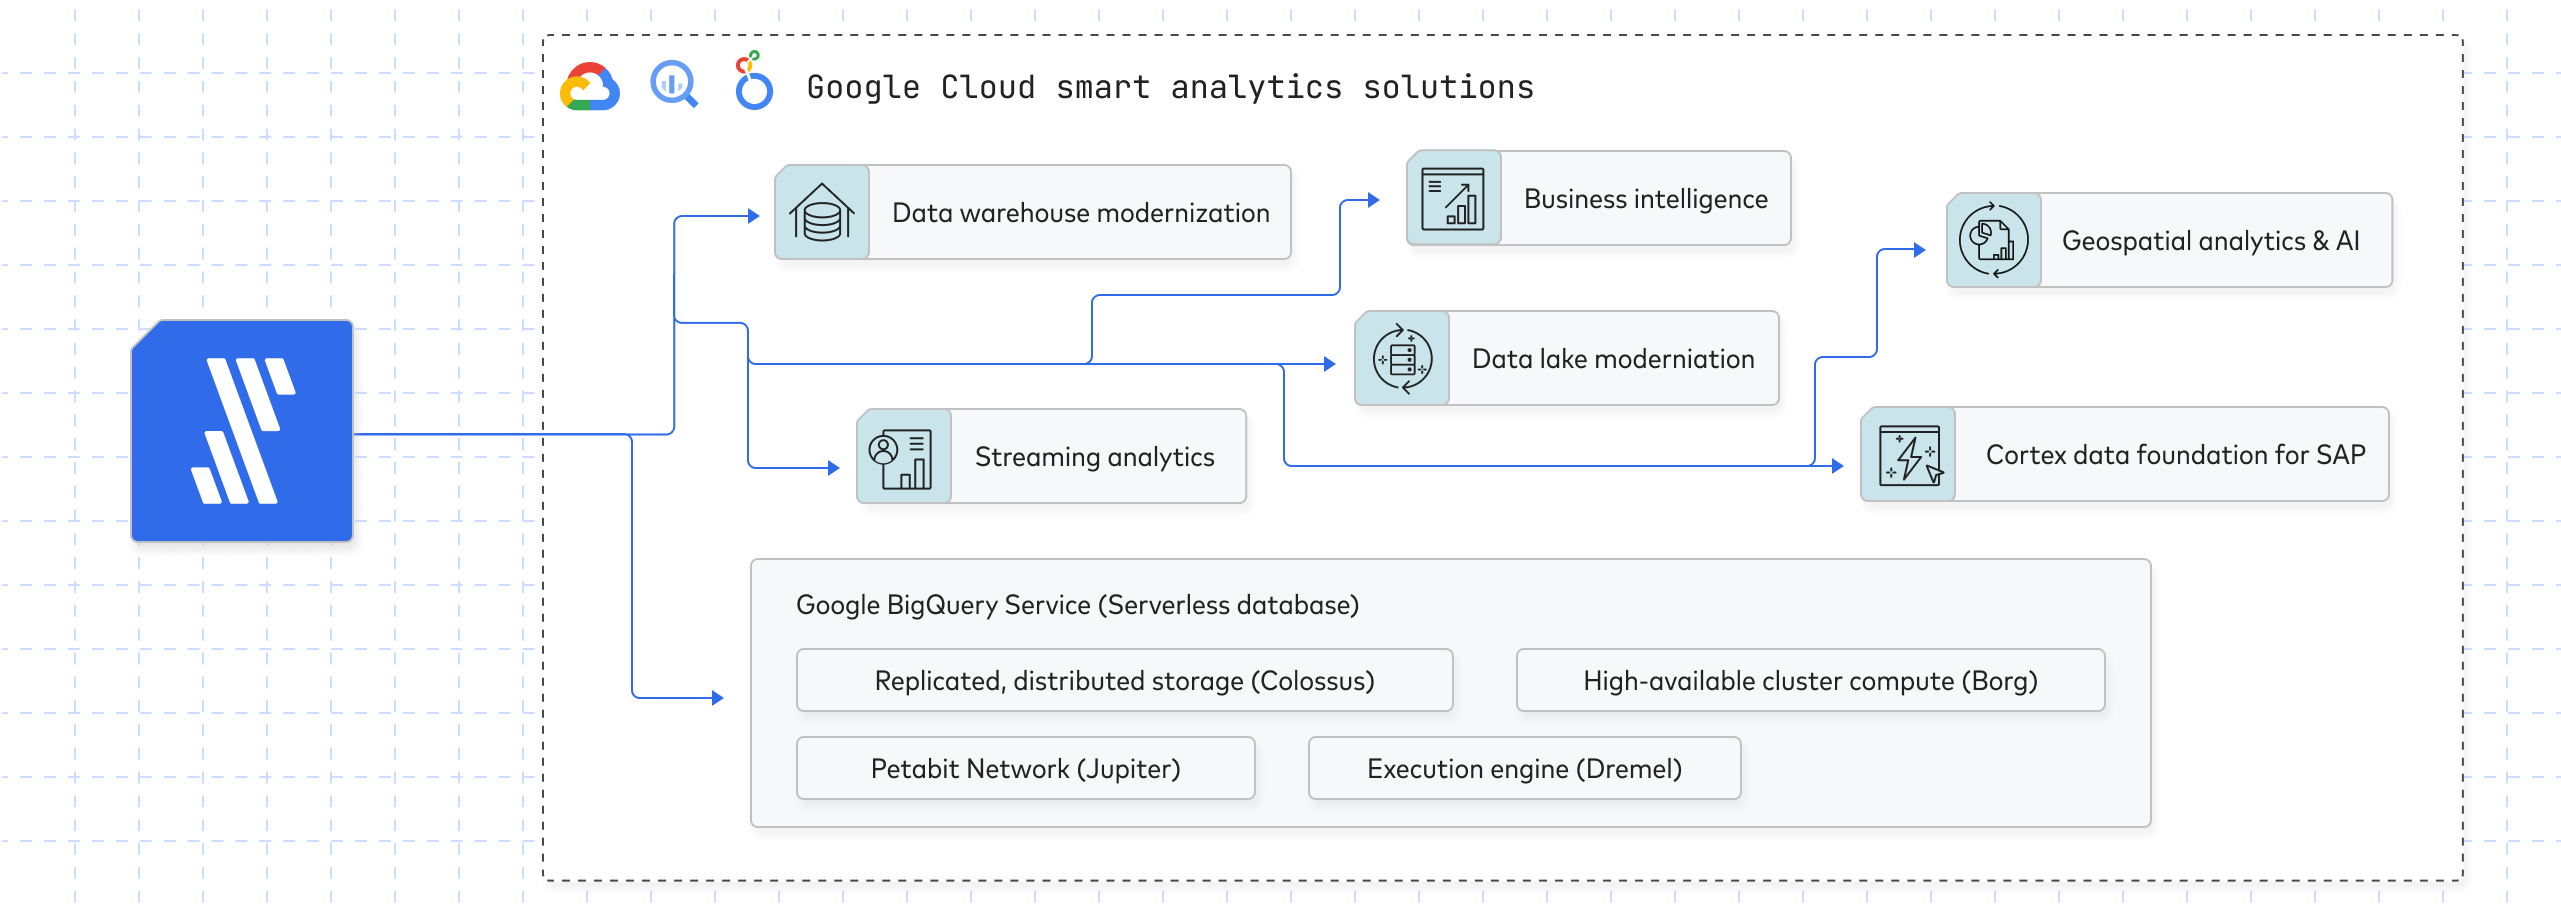Click the High-available cluster compute (Borg) box
Screen dimensions: 2561x913
pos(1810,680)
